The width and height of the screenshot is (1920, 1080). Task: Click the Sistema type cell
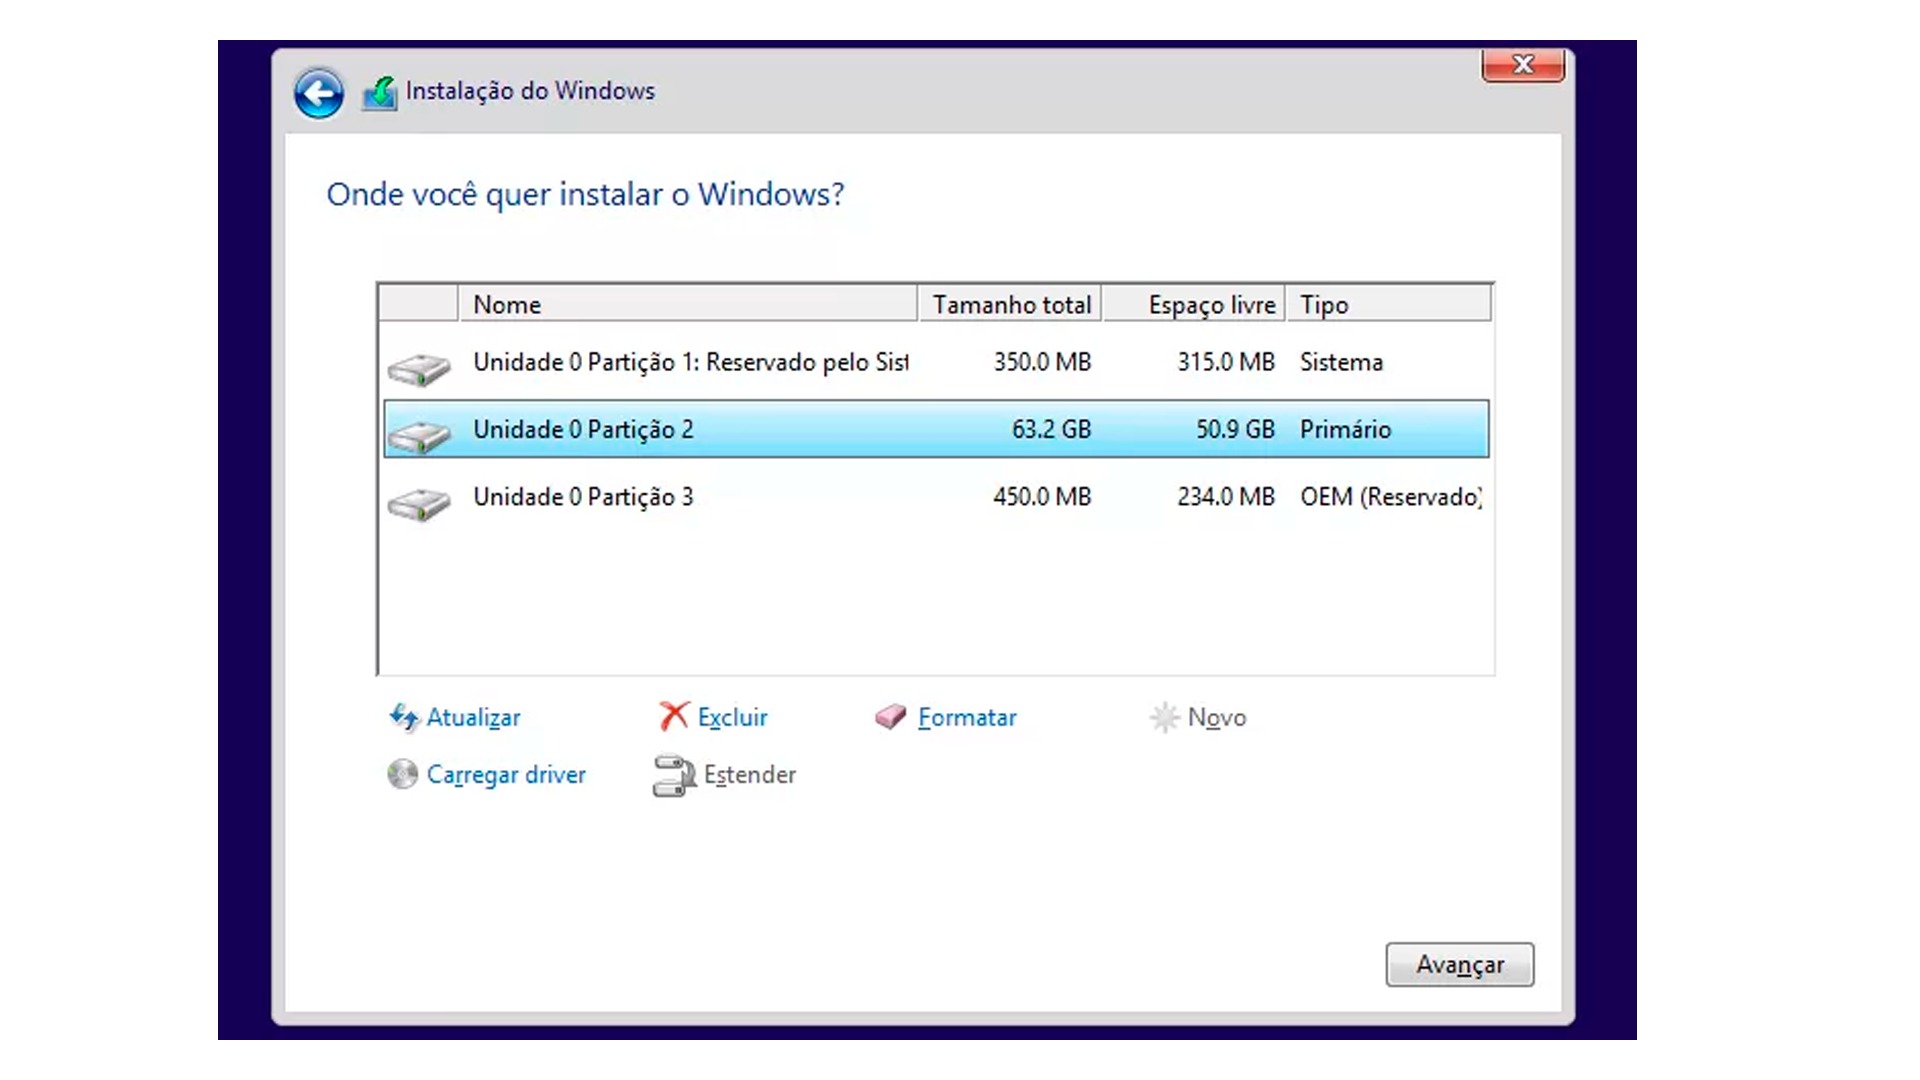[x=1341, y=362]
